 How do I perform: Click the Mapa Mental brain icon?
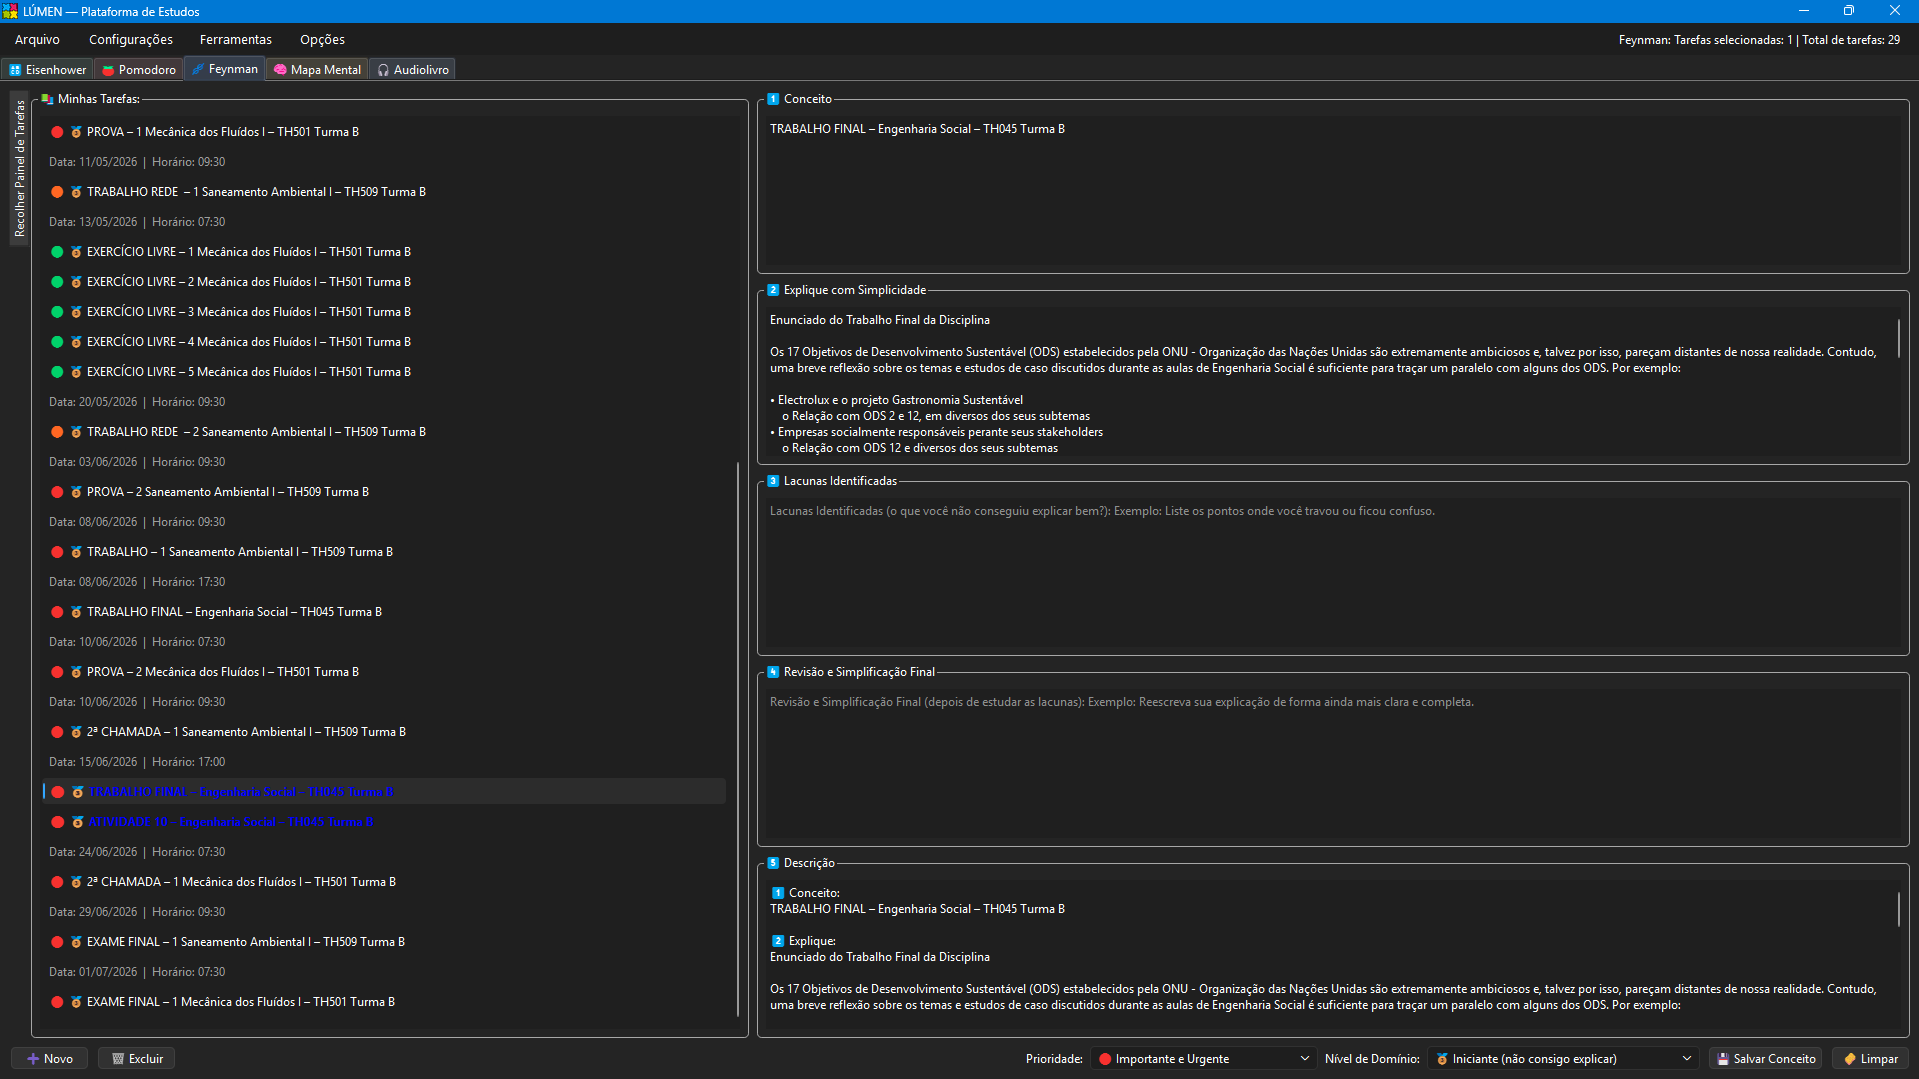pyautogui.click(x=280, y=70)
